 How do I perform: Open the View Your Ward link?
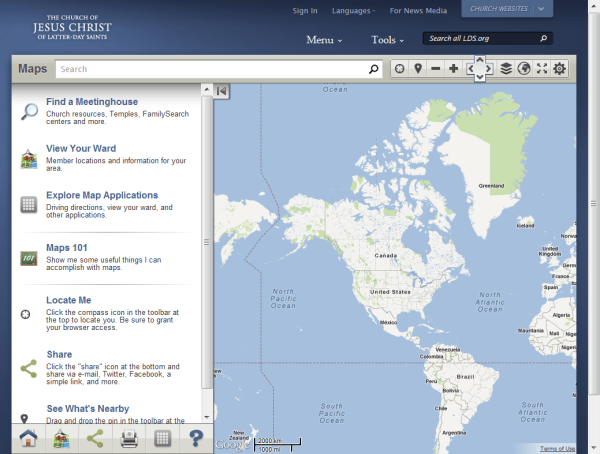[81, 149]
